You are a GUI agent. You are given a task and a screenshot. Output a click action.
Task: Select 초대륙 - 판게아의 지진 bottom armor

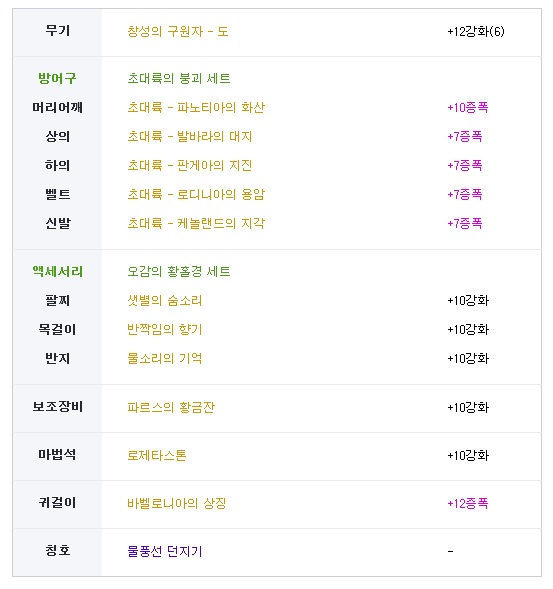(x=190, y=165)
